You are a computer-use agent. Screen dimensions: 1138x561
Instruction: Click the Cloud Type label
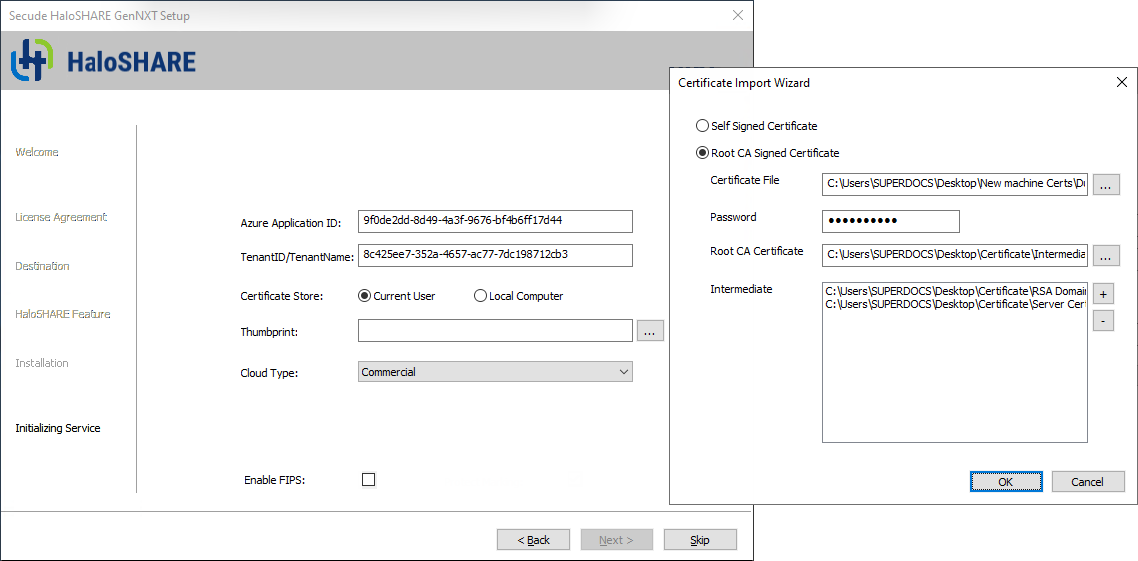269,373
